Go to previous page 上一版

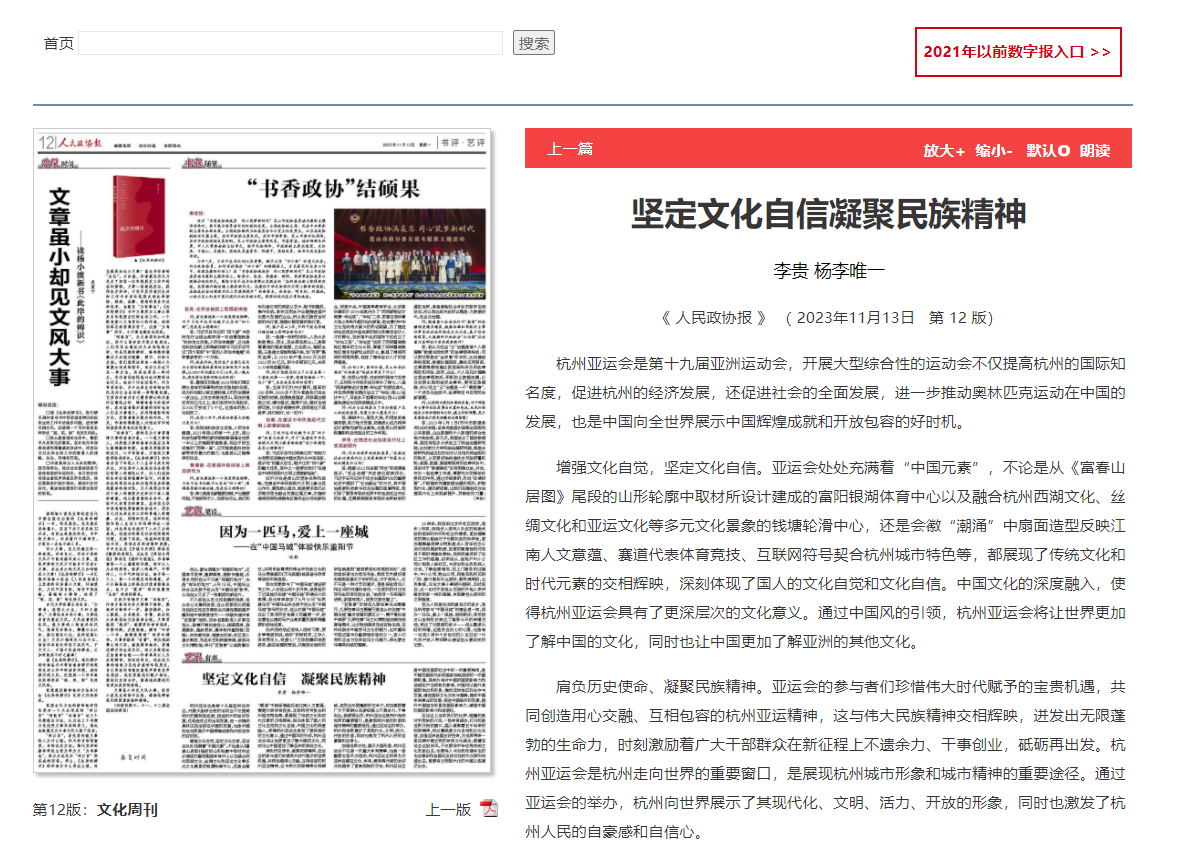point(447,810)
